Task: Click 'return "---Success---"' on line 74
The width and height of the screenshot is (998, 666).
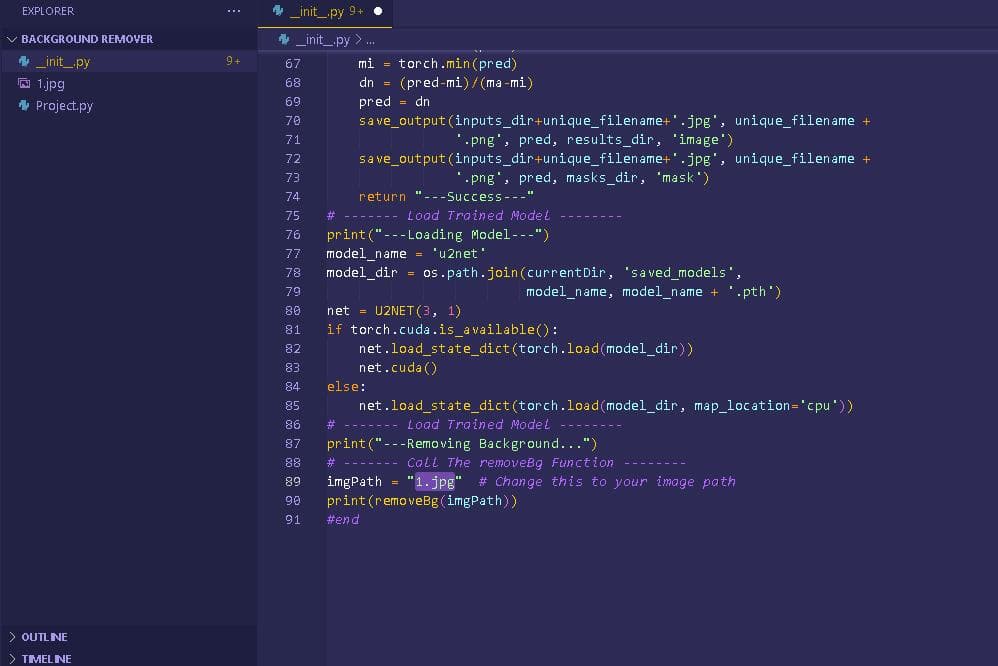Action: (446, 197)
